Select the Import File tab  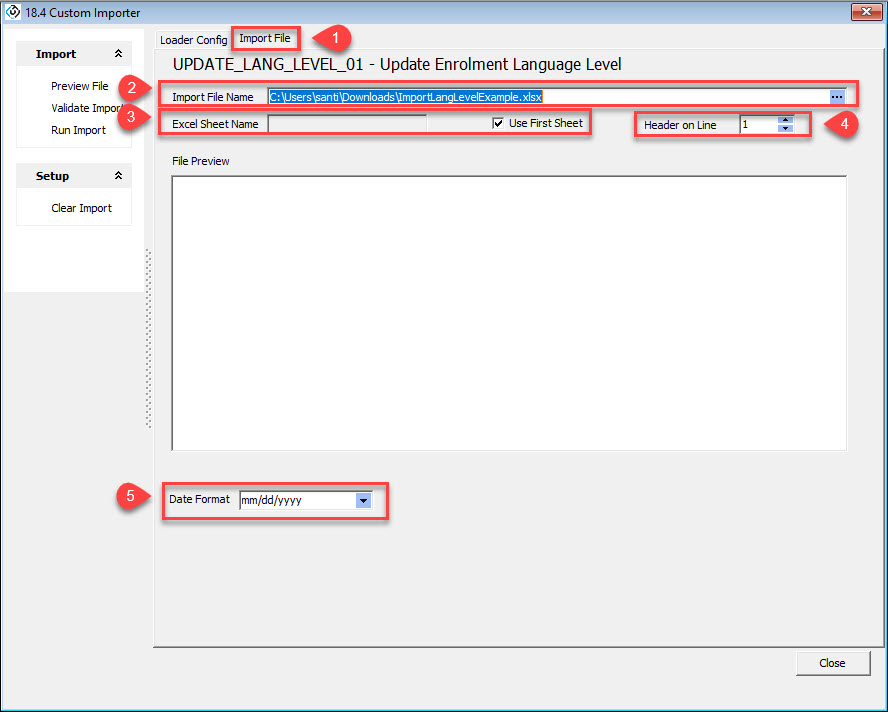coord(265,39)
